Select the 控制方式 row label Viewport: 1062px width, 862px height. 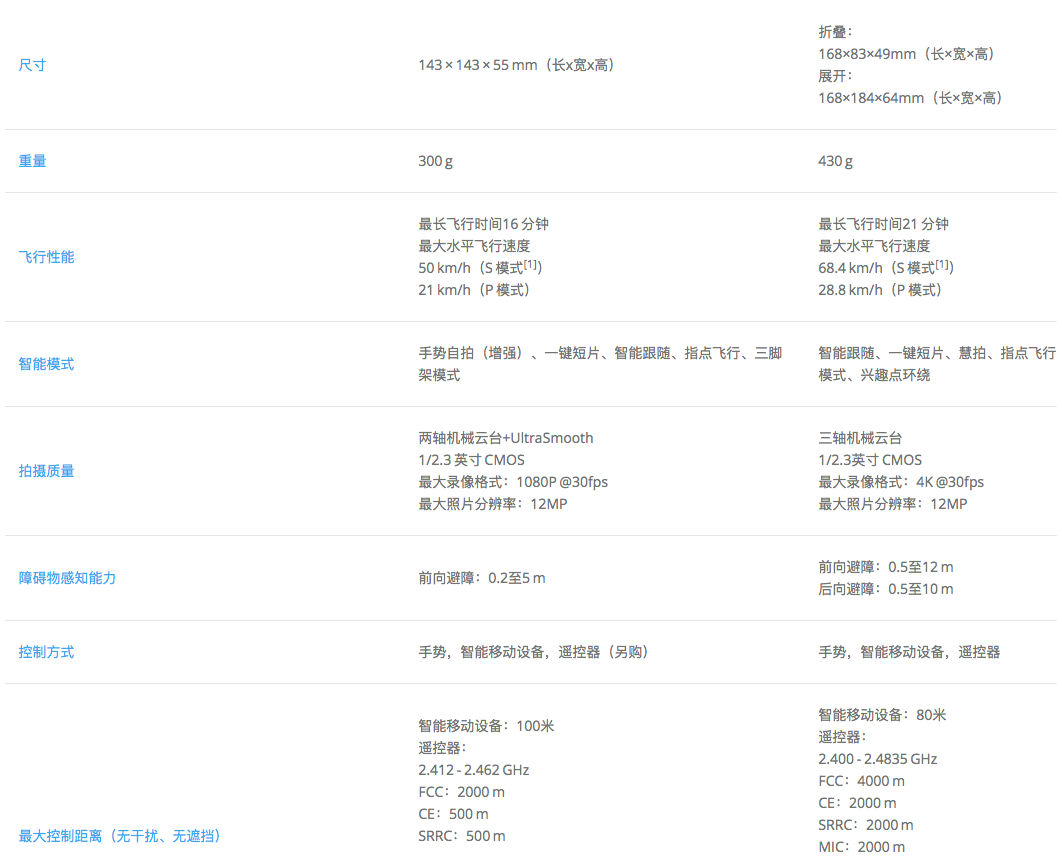pyautogui.click(x=46, y=652)
